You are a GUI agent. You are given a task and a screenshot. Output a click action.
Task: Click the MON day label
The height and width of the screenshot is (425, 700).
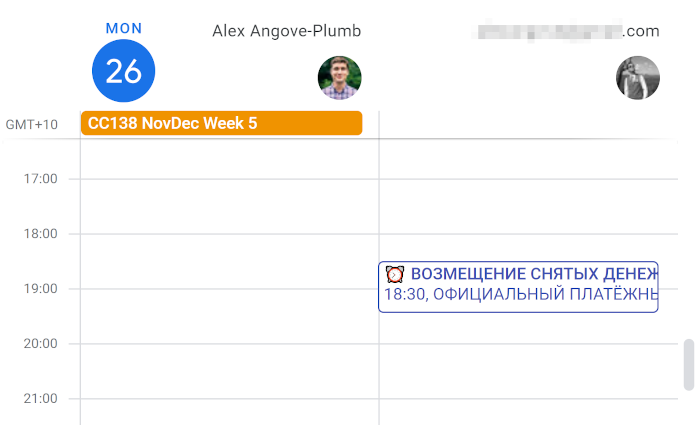point(124,28)
